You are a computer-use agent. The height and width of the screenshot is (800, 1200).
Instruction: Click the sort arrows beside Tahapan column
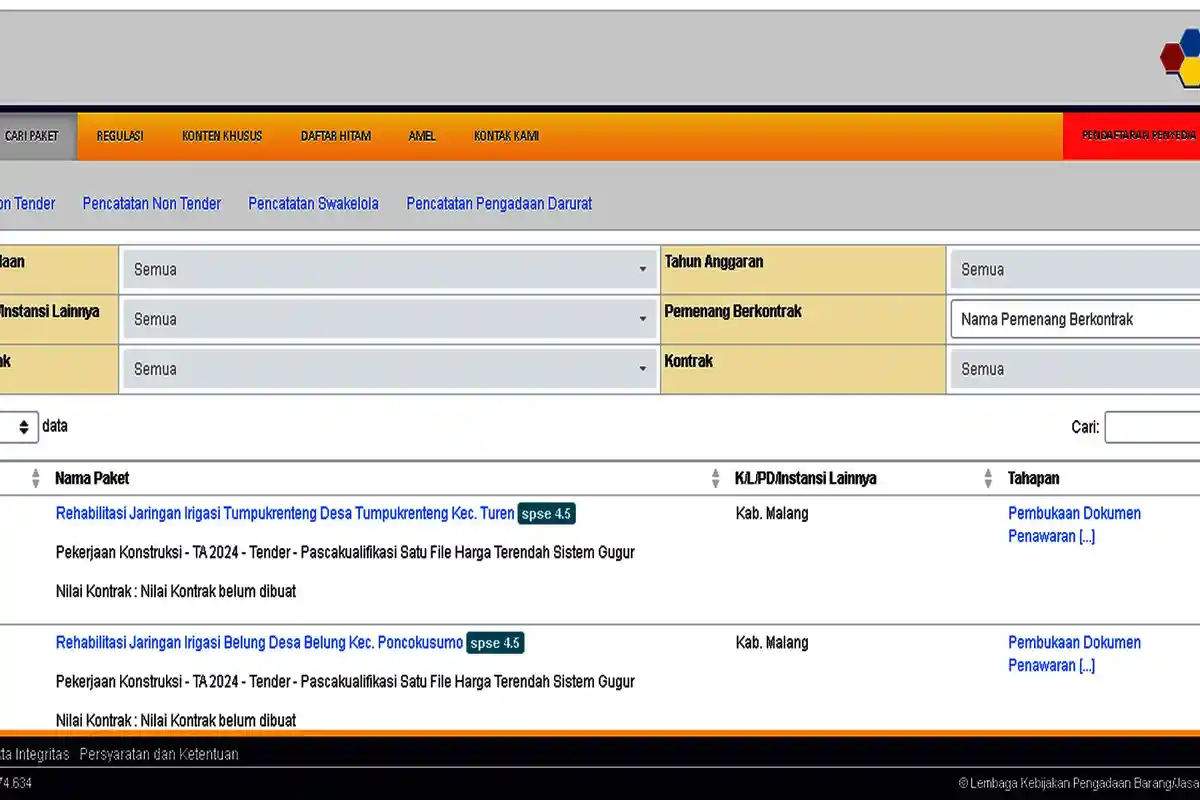click(x=988, y=479)
